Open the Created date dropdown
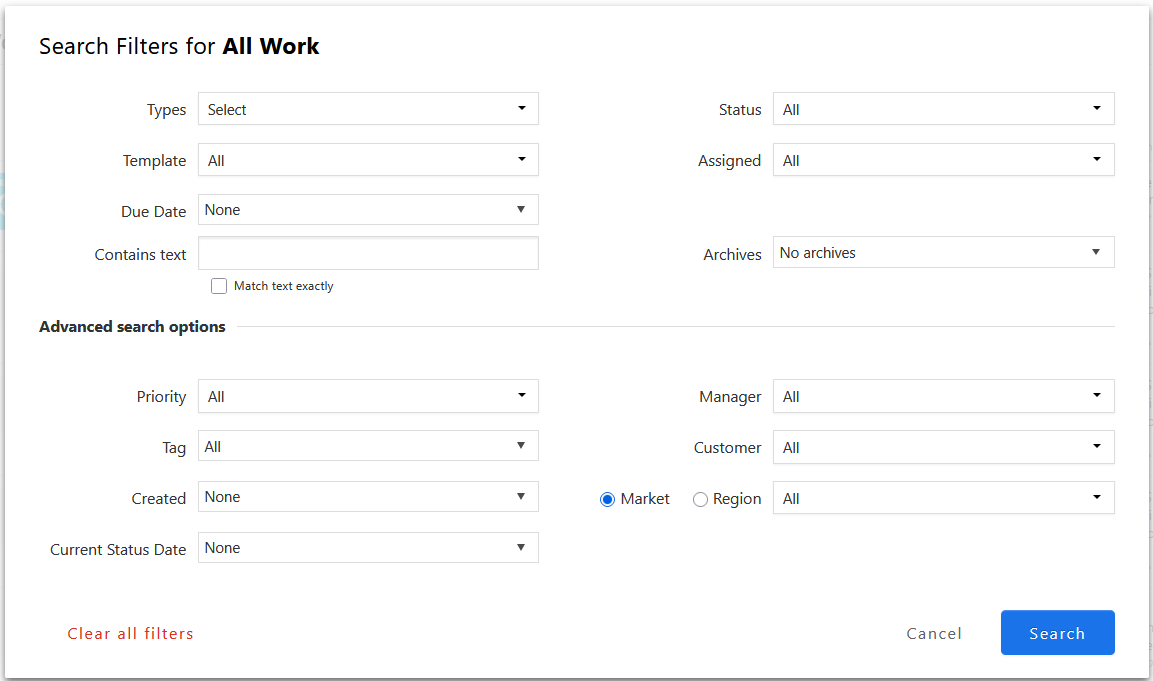This screenshot has width=1153, height=681. click(x=368, y=497)
